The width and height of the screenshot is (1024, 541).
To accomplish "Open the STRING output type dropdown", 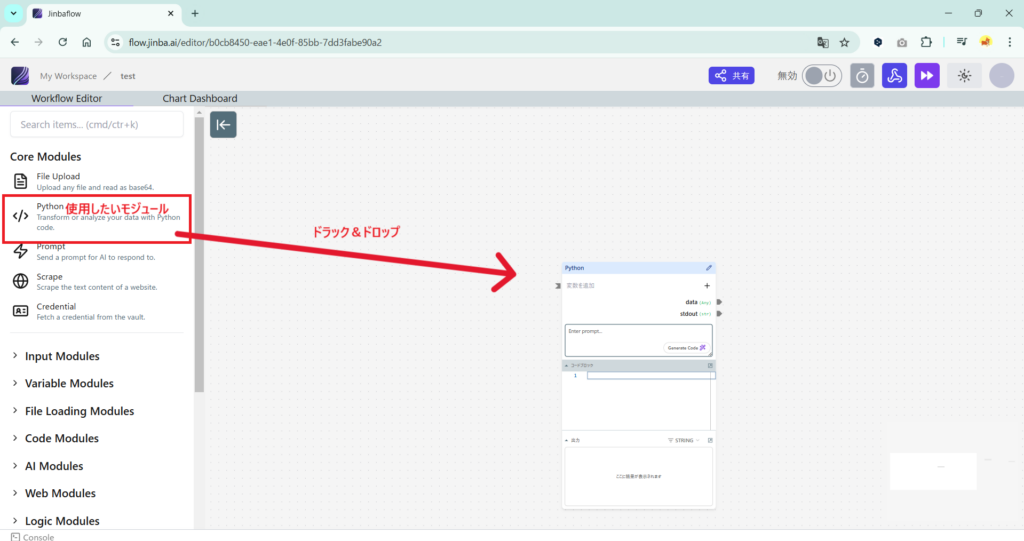I will [685, 440].
